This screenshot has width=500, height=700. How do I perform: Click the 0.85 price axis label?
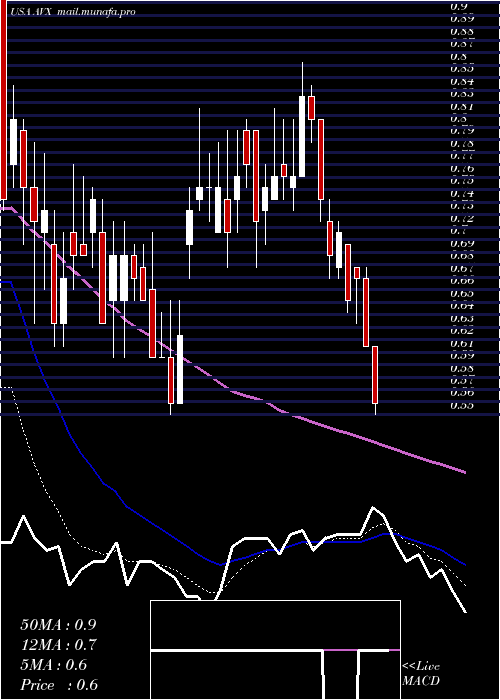[x=461, y=69]
